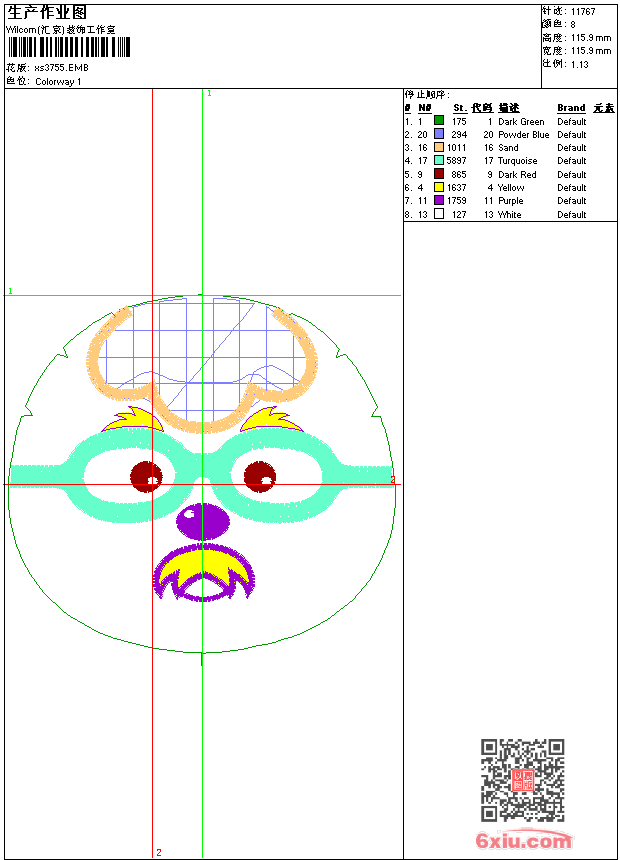Select the Powder Blue color swatch
Screen dimensions: 620x860
[x=439, y=134]
